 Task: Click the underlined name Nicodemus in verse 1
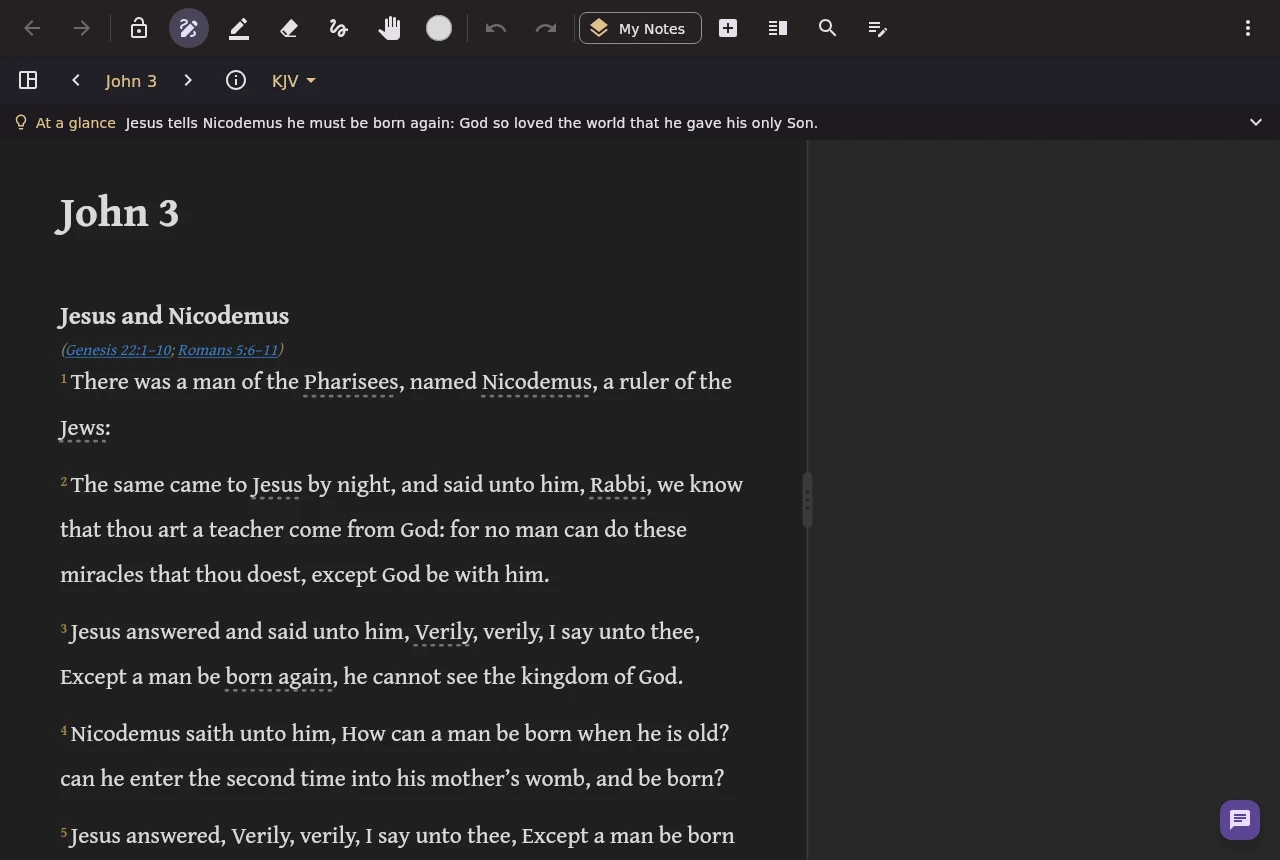point(537,382)
